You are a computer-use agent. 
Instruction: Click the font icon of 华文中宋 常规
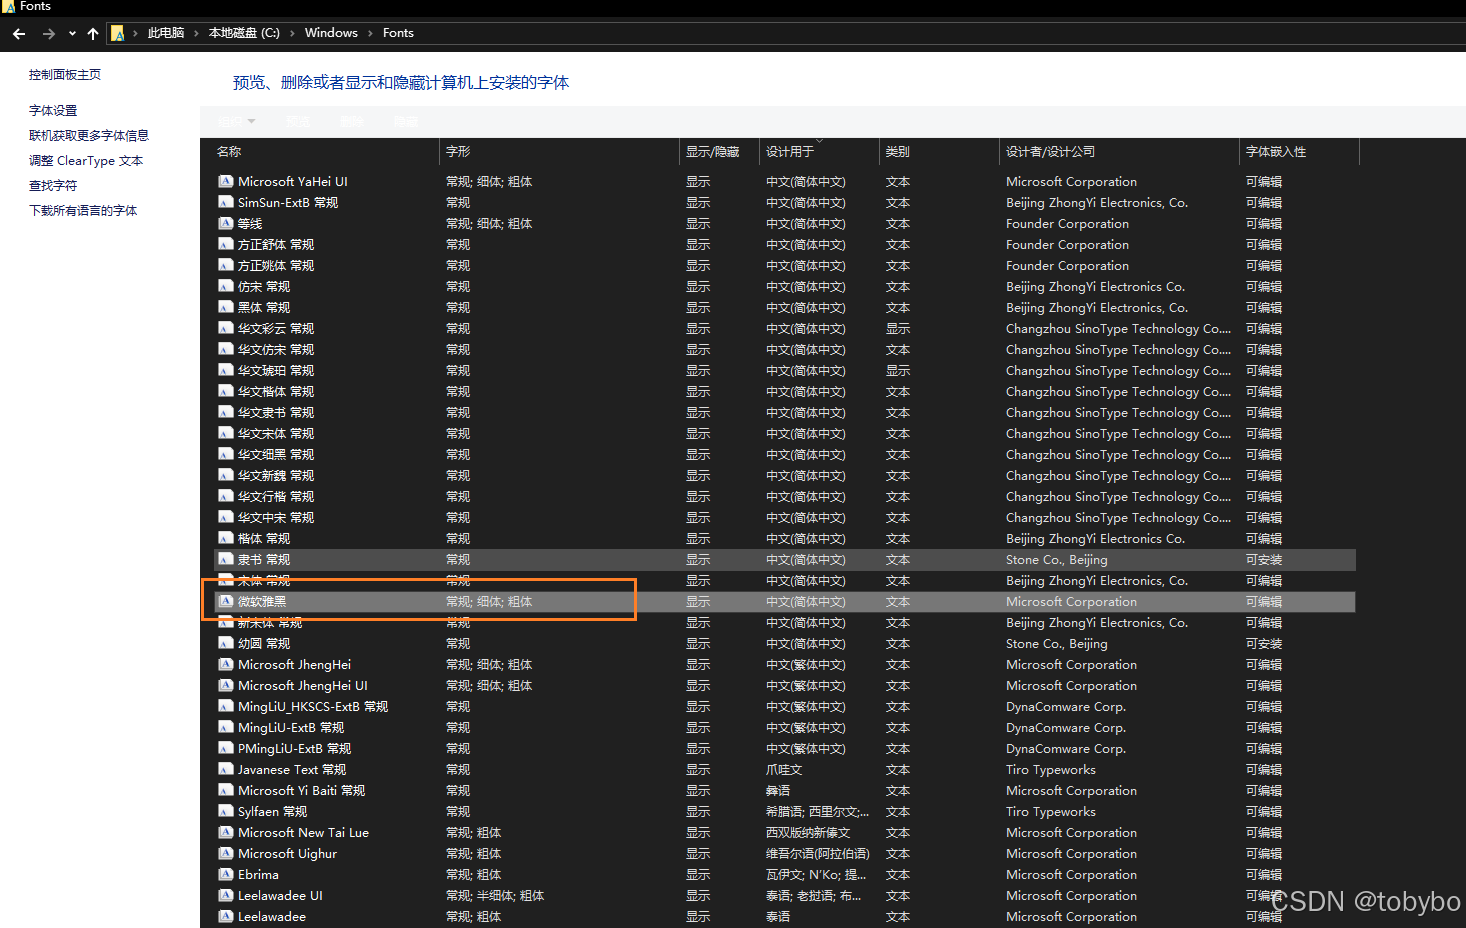point(226,518)
